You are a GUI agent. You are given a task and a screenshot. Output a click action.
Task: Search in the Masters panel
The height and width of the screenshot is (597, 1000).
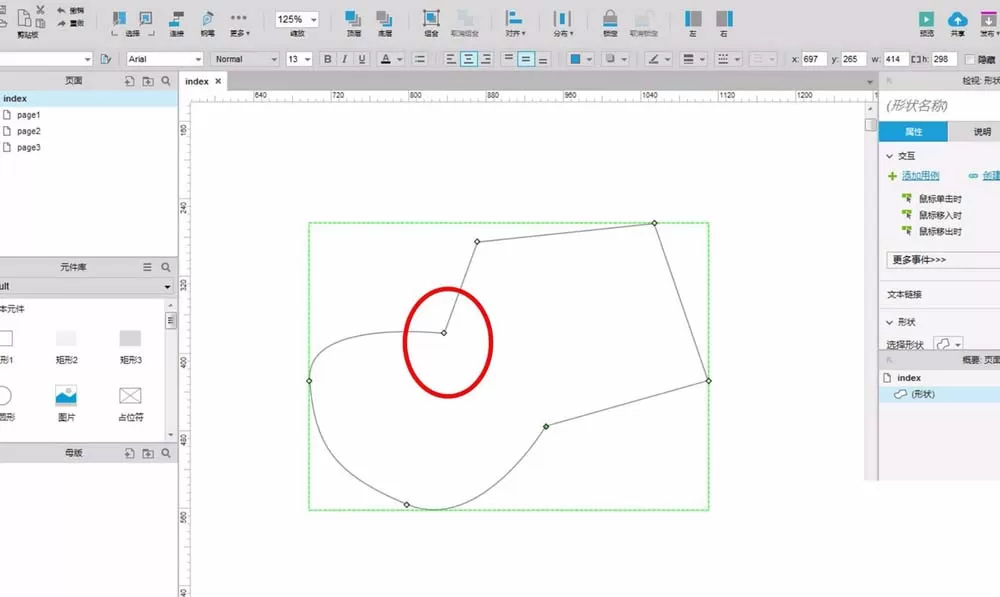click(x=166, y=453)
